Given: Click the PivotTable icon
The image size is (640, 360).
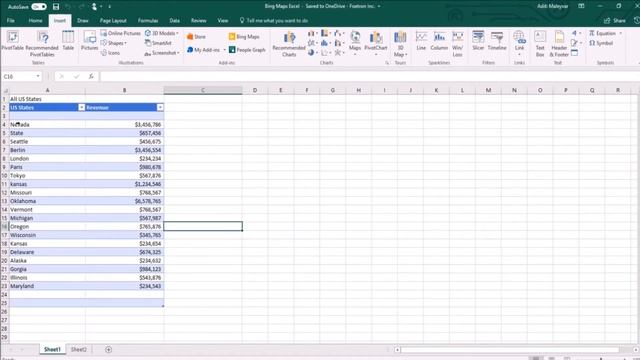Looking at the screenshot, I should pyautogui.click(x=13, y=41).
